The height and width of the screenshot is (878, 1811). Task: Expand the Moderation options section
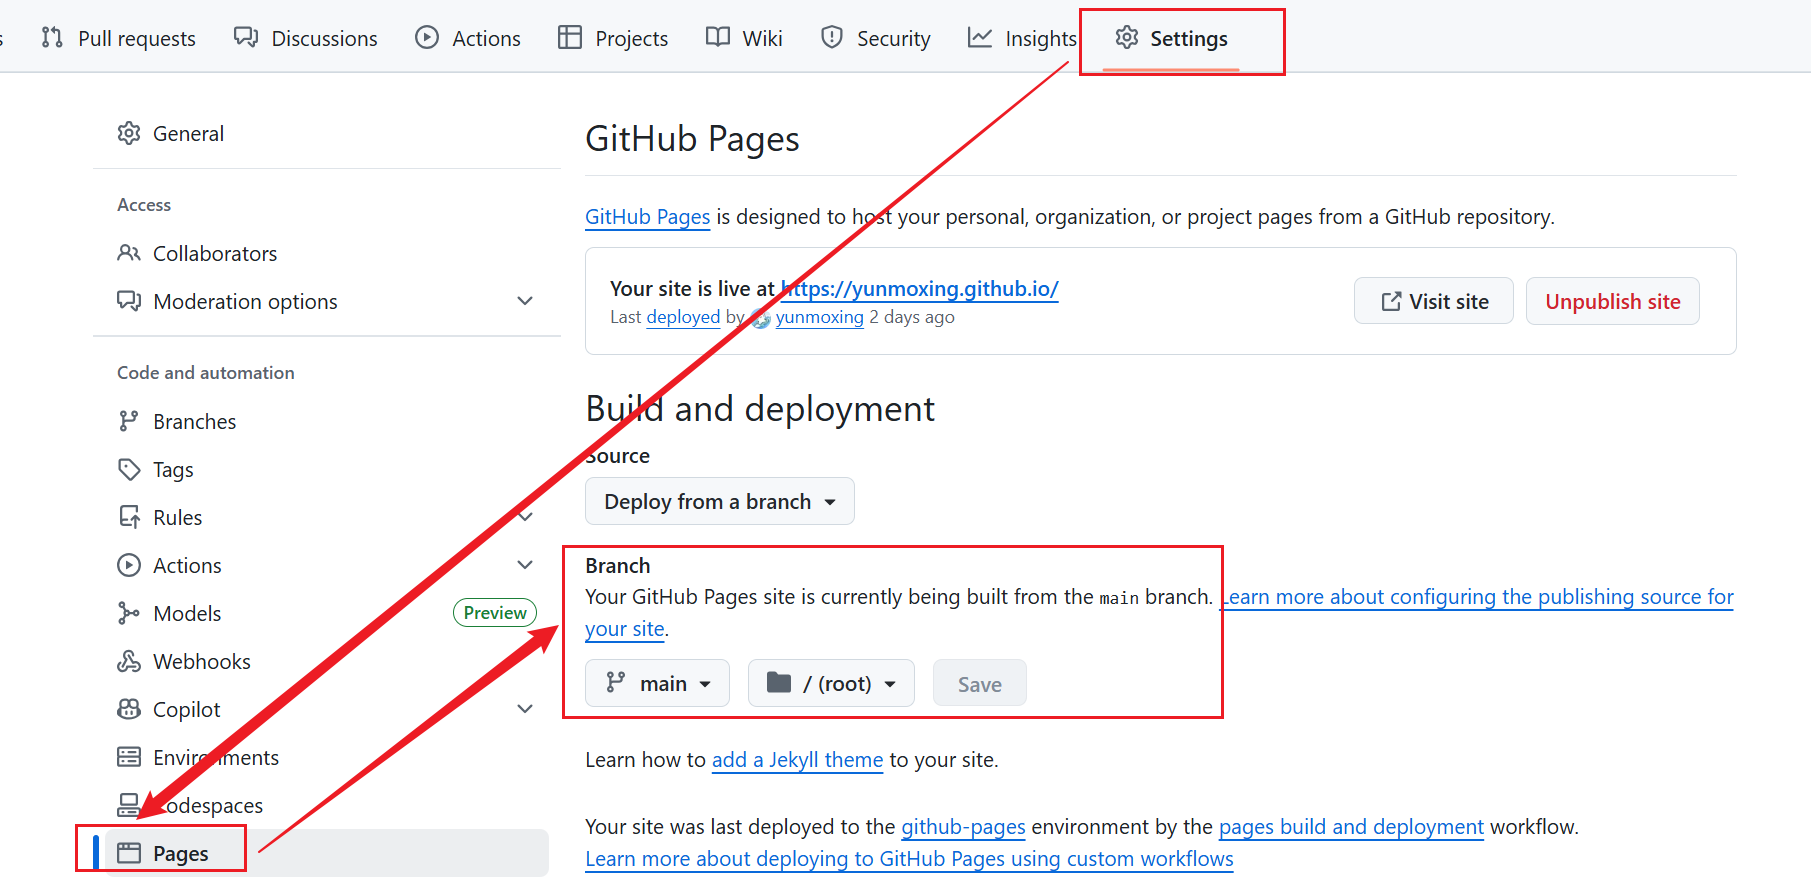[x=525, y=301]
